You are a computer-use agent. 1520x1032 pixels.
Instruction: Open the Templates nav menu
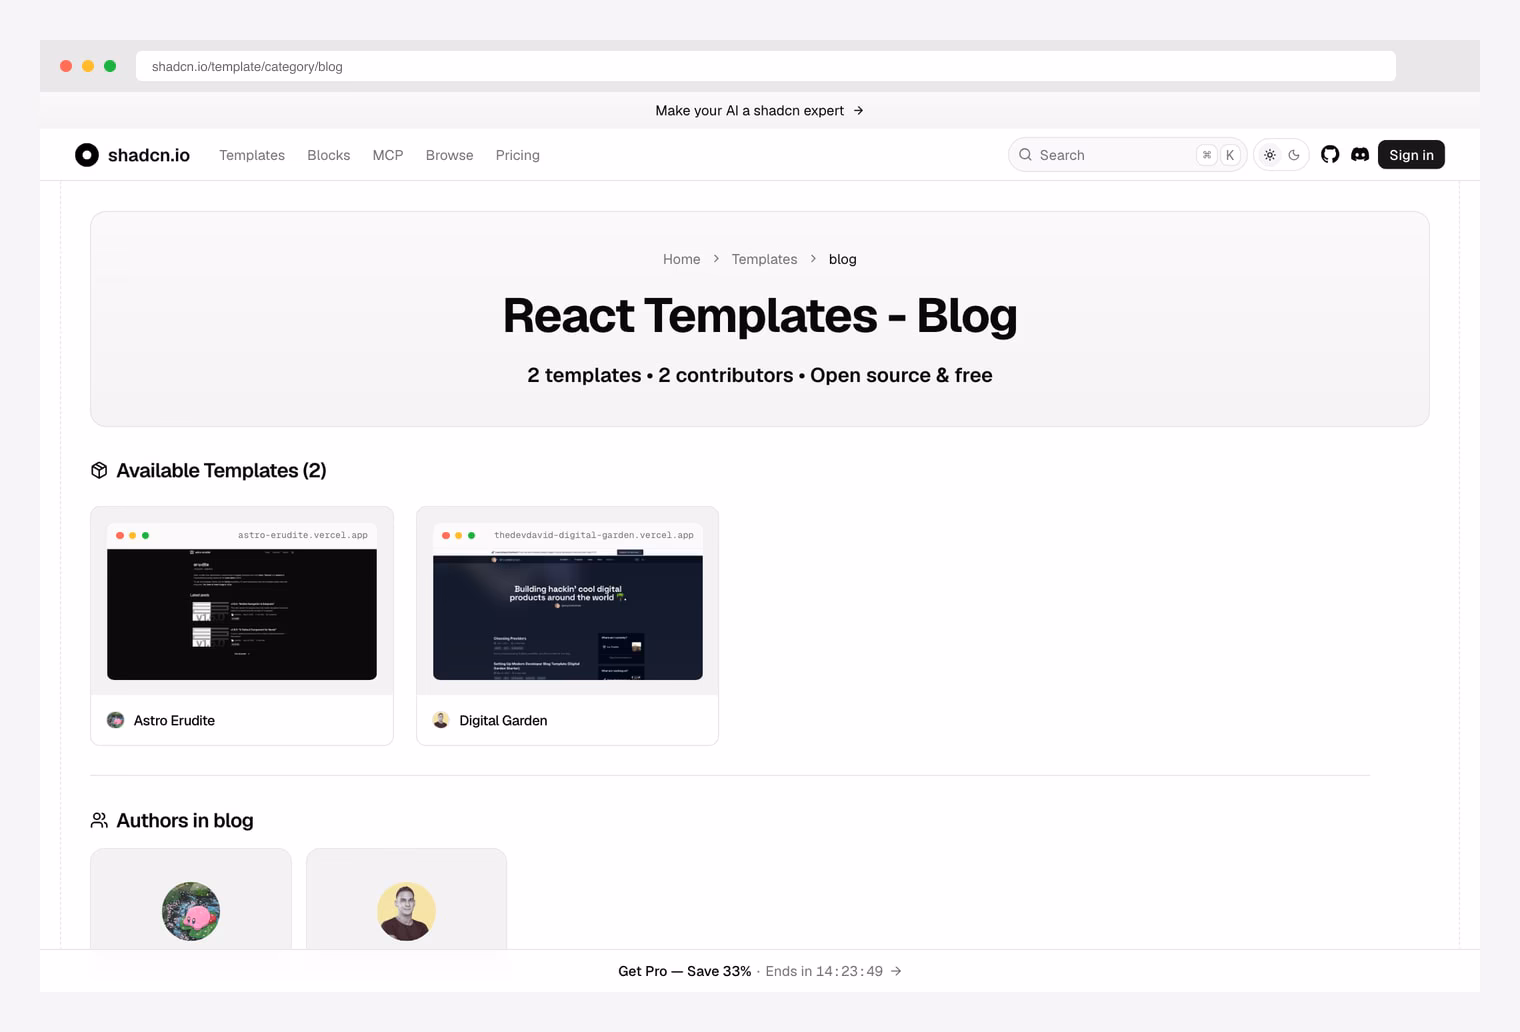(252, 155)
